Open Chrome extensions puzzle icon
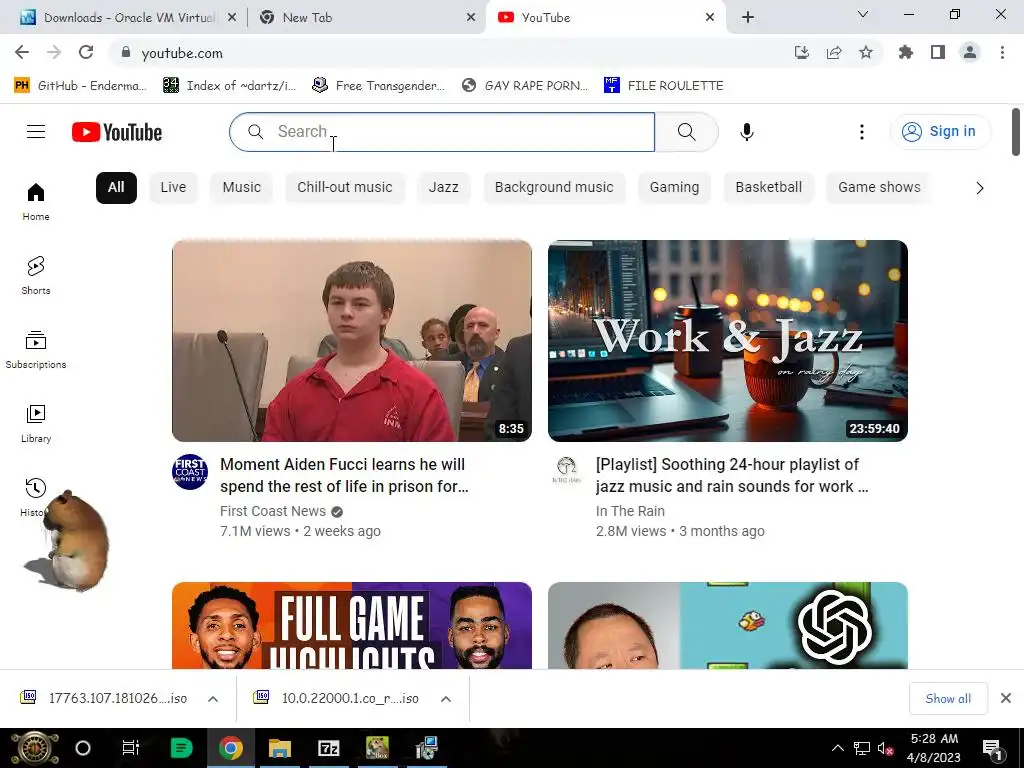Viewport: 1024px width, 768px height. pyautogui.click(x=905, y=52)
